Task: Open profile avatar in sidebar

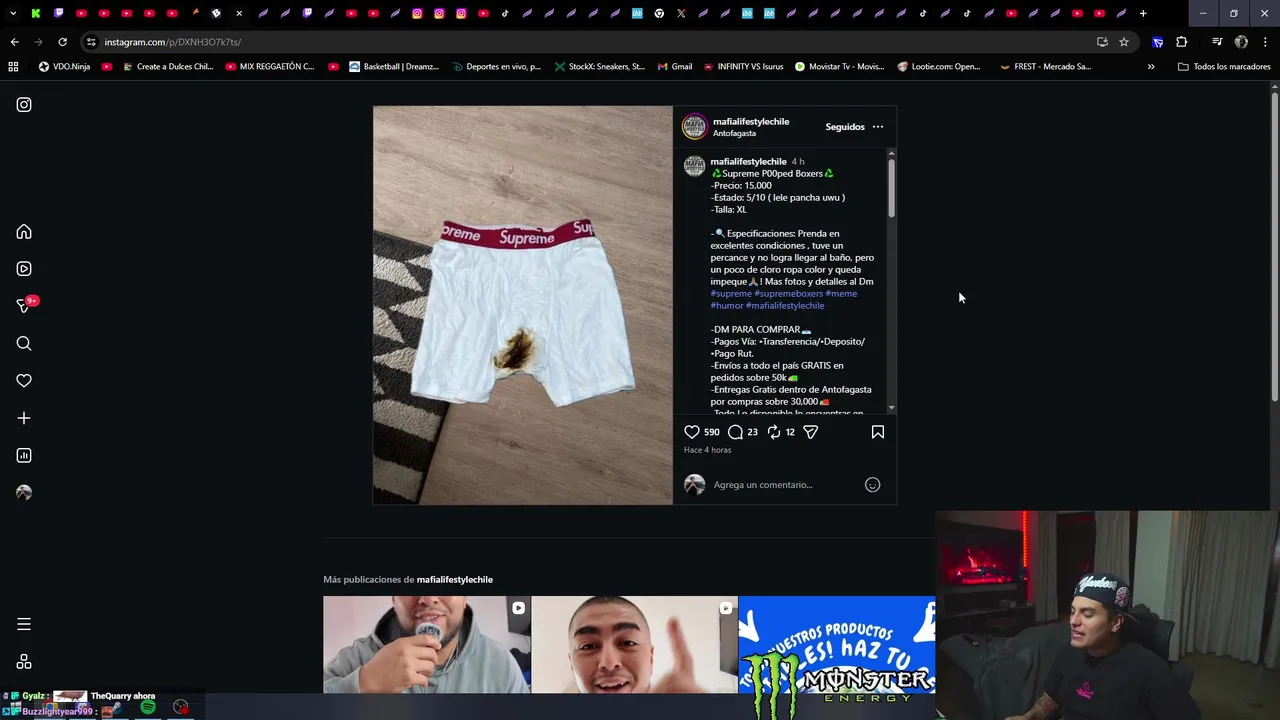Action: point(24,493)
